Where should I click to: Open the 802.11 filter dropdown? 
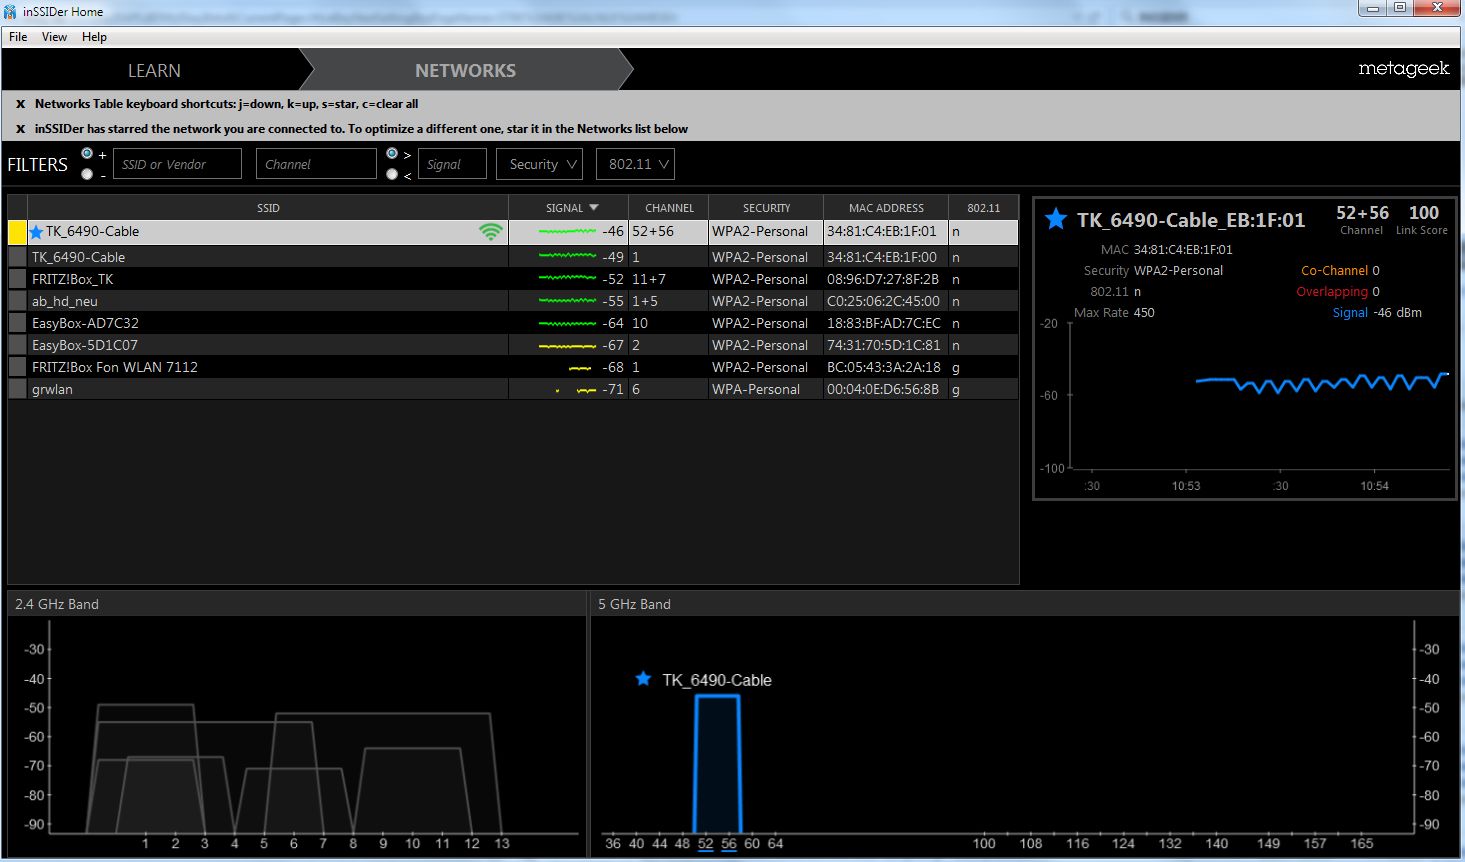pos(635,164)
